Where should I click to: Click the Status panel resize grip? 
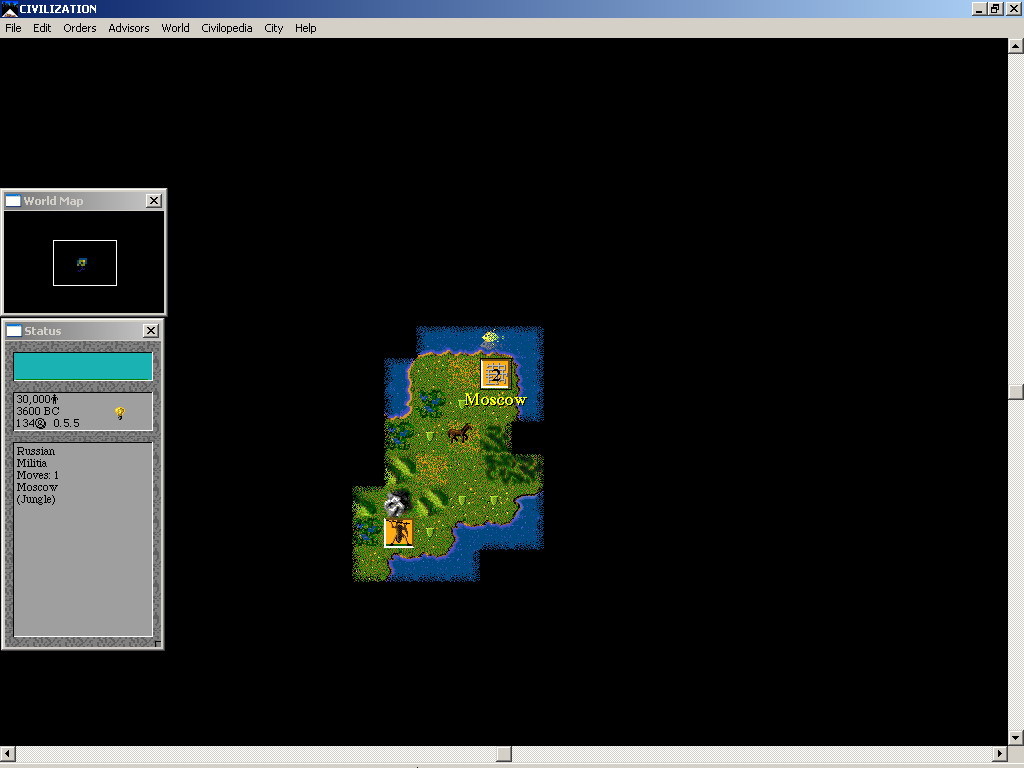point(157,643)
